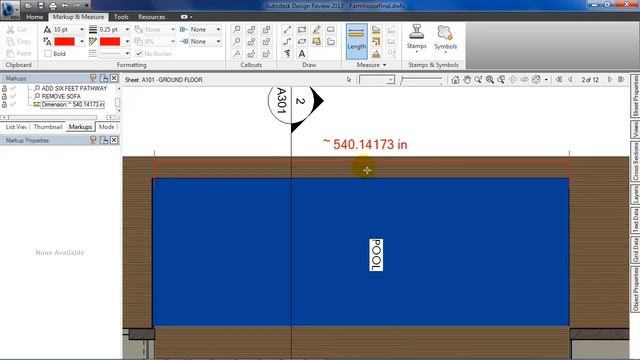This screenshot has width=640, height=360.
Task: Toggle auto-hide pin on Markup Properties palette
Action: [x=93, y=140]
